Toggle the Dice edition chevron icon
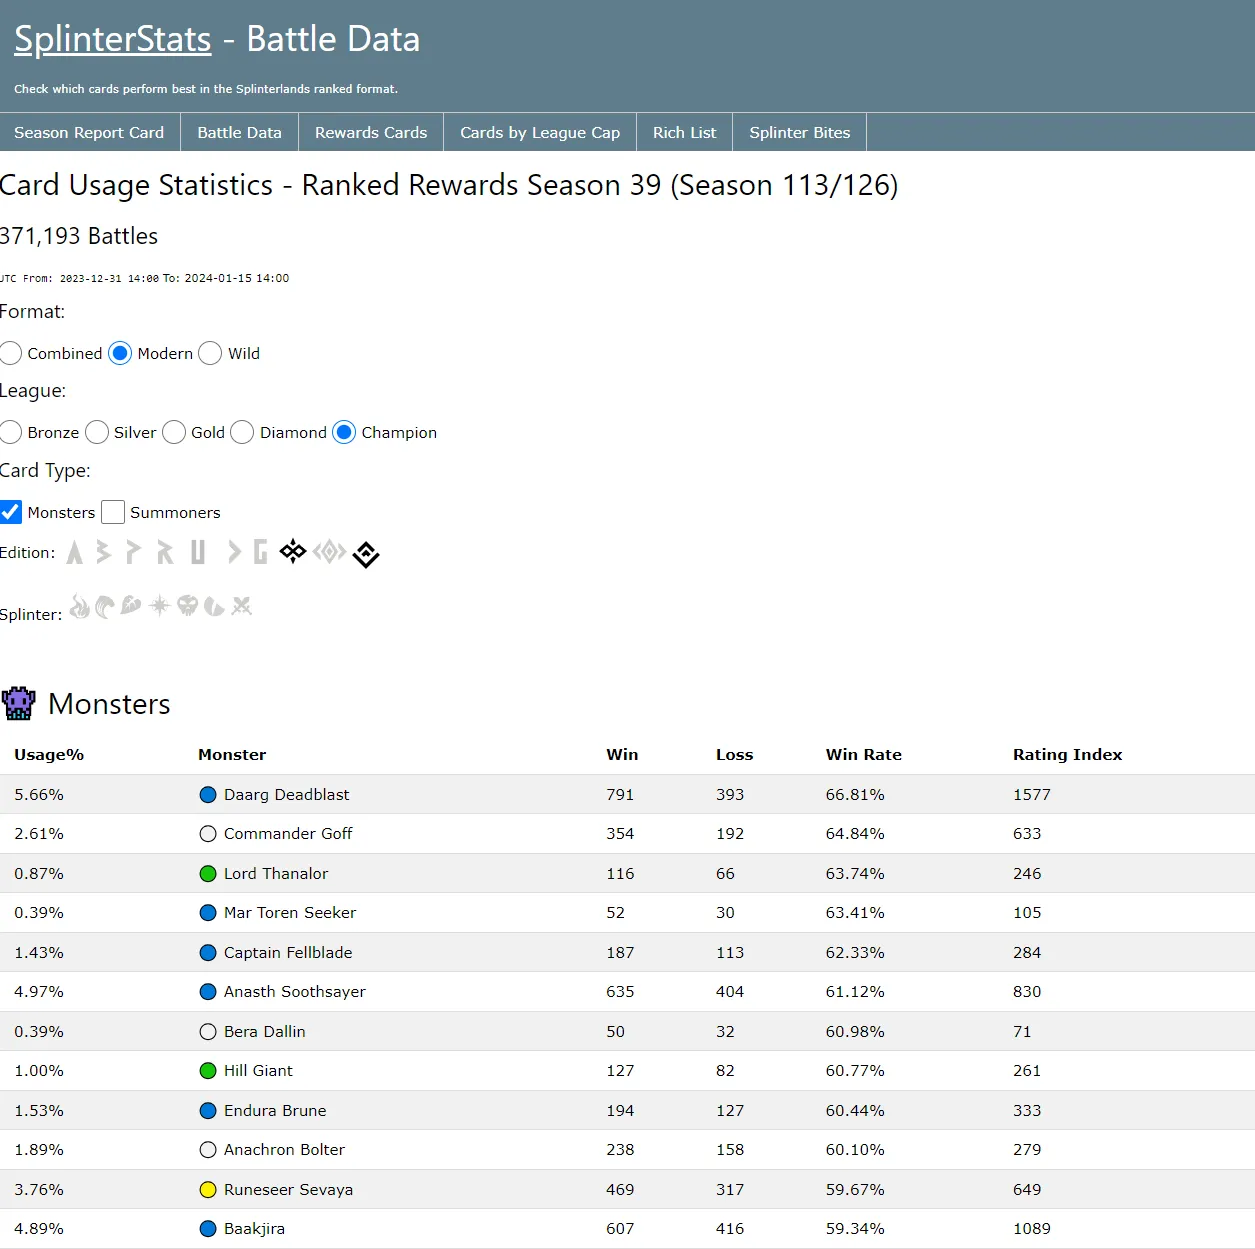This screenshot has width=1255, height=1249. click(234, 552)
